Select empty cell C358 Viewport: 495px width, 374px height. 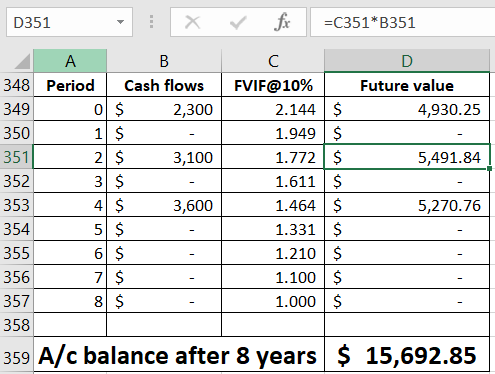pyautogui.click(x=273, y=325)
